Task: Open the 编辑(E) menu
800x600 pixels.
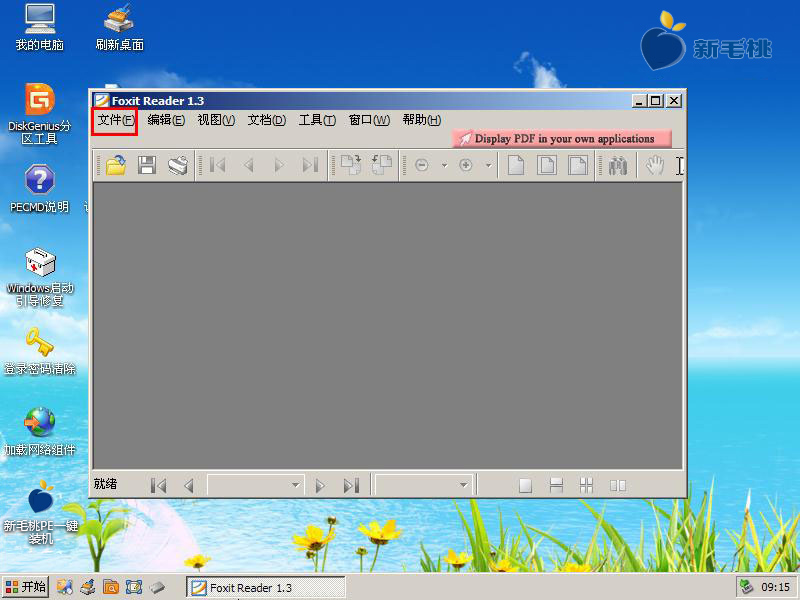Action: tap(166, 120)
